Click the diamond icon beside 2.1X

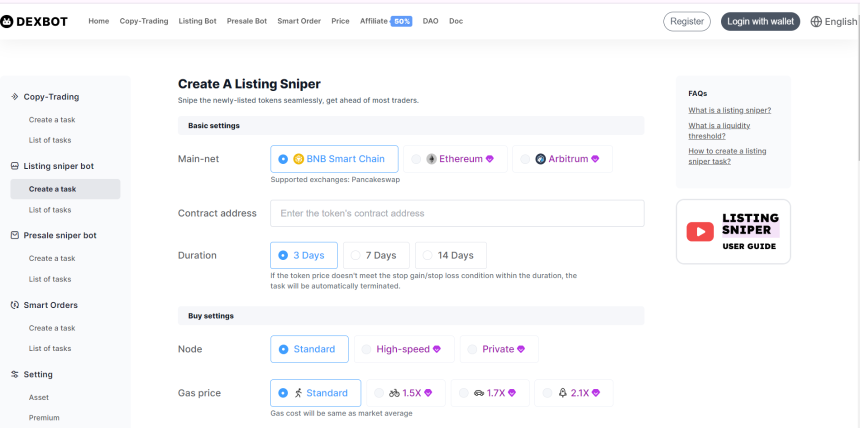(x=596, y=393)
